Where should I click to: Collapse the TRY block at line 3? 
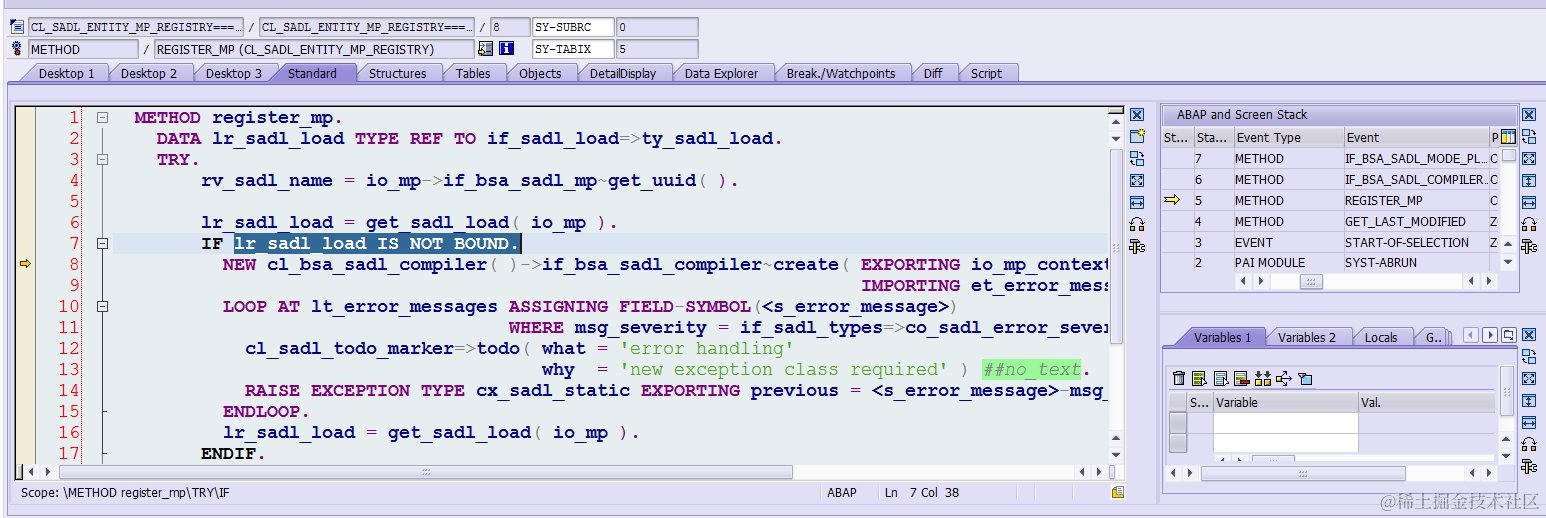tap(102, 159)
